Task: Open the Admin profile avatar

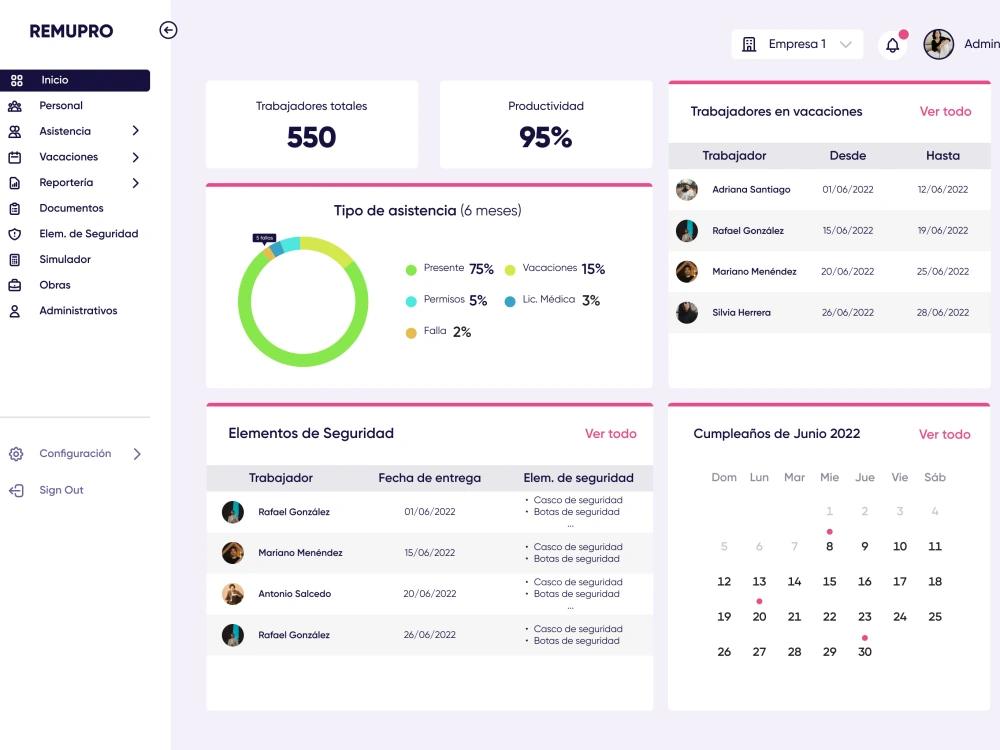Action: point(939,44)
